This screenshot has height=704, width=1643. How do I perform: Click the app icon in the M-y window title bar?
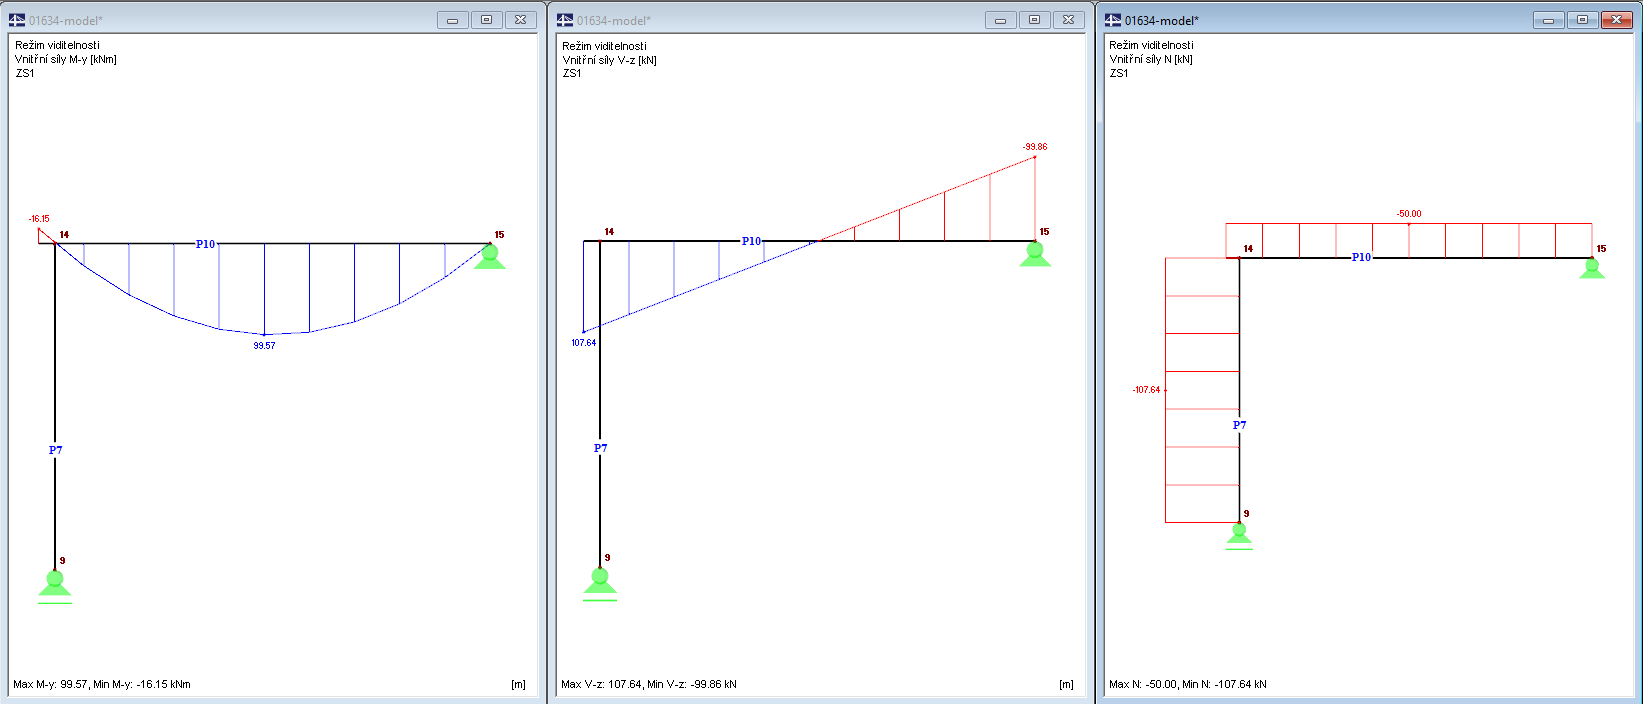point(17,20)
